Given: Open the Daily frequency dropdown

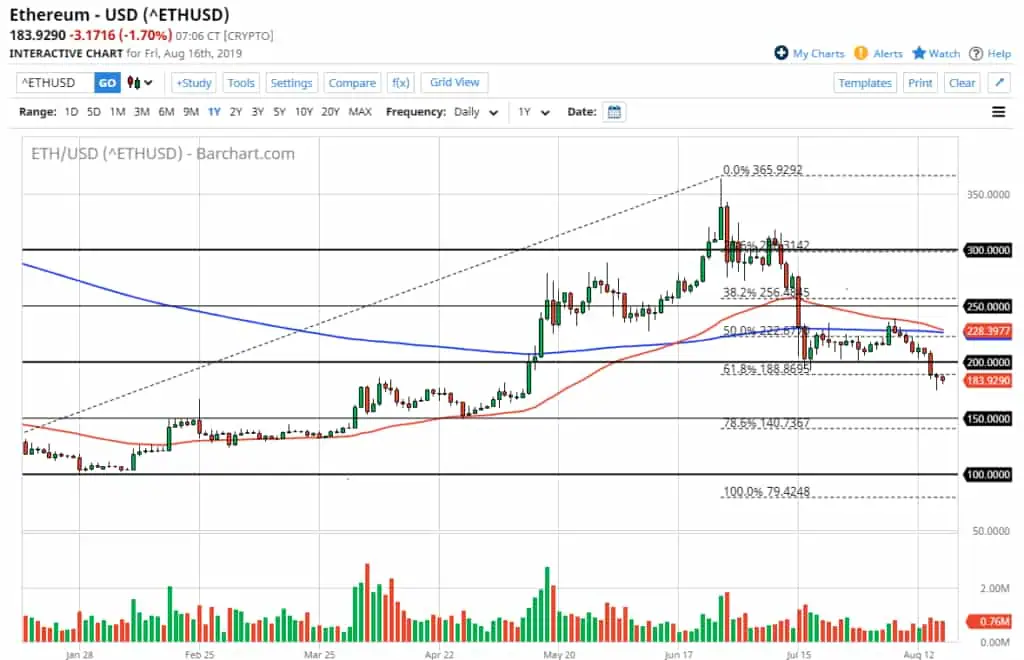Looking at the screenshot, I should click(475, 112).
